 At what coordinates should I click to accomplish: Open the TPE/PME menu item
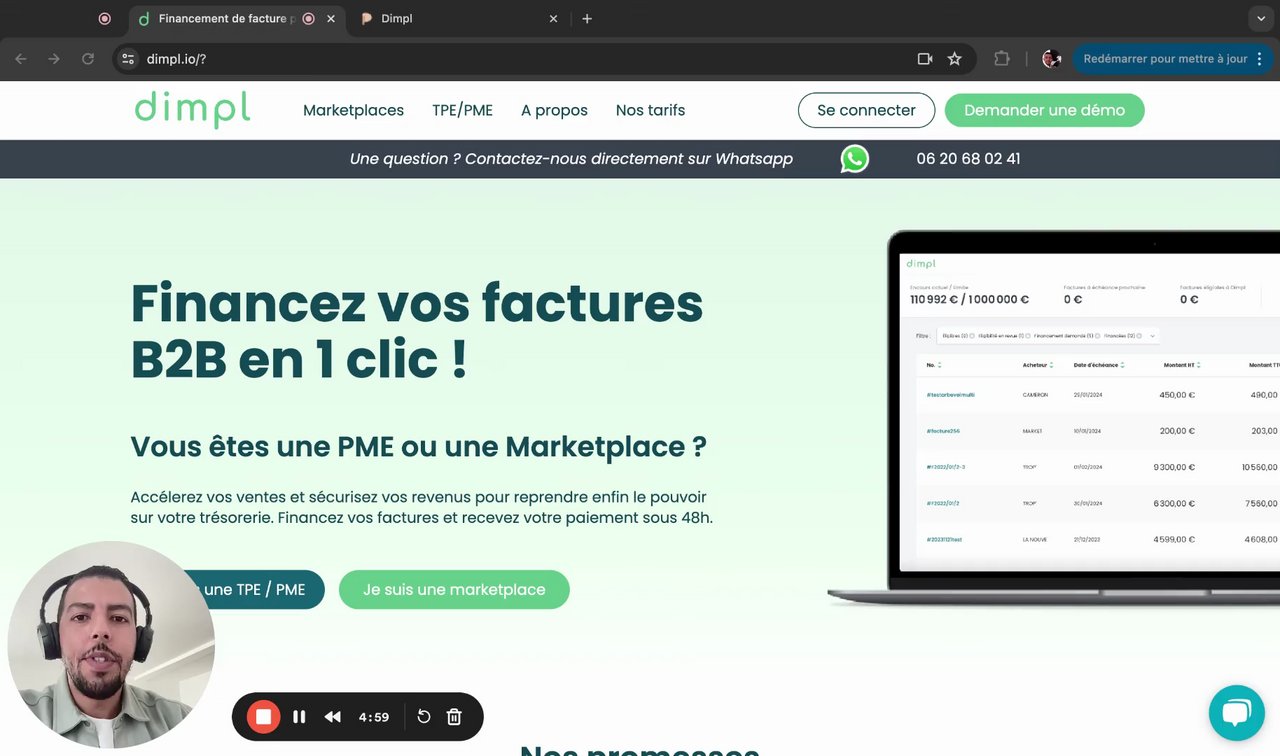click(462, 110)
